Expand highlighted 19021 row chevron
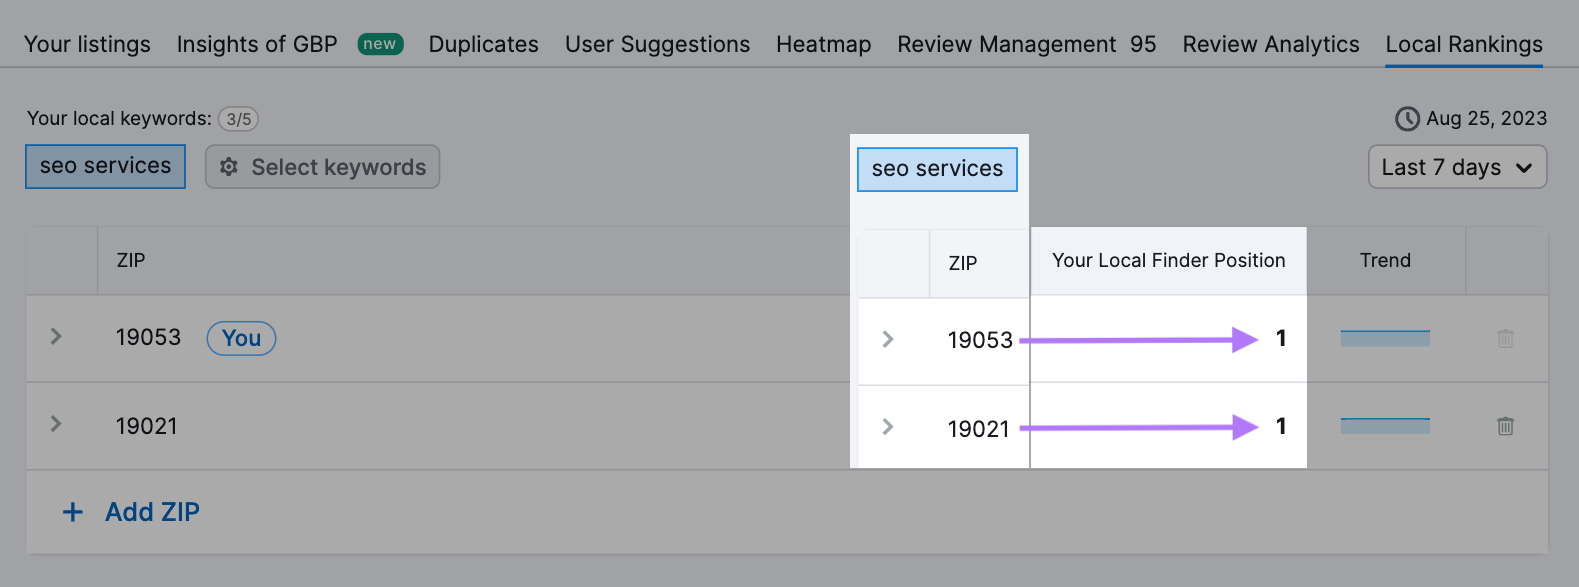The image size is (1579, 587). click(x=888, y=428)
